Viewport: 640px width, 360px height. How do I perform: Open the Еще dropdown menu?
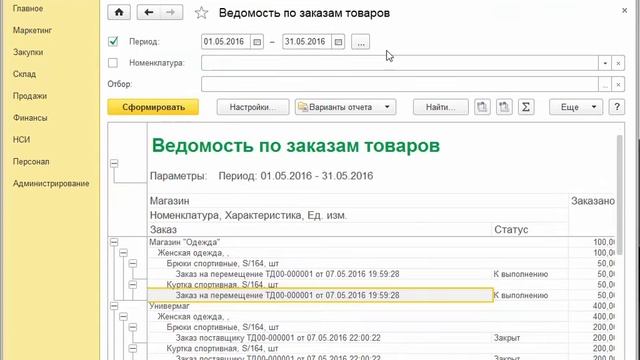(x=576, y=107)
